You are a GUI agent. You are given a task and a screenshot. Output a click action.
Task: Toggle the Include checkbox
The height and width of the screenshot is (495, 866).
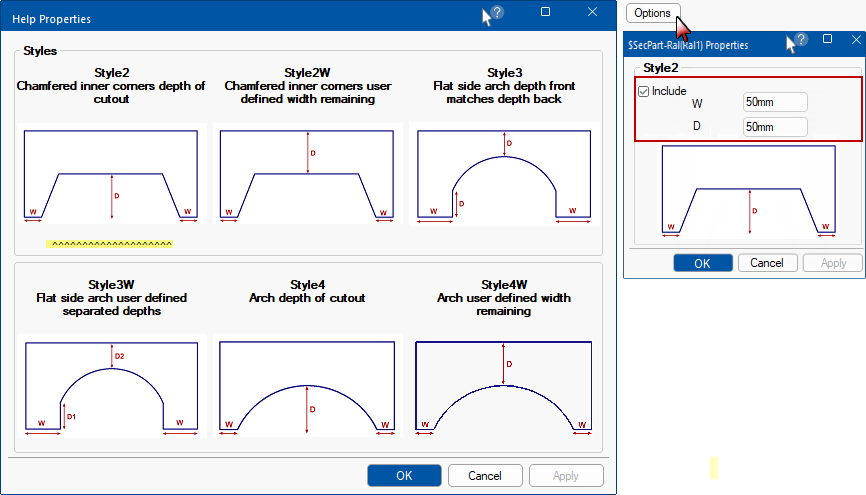pos(644,91)
